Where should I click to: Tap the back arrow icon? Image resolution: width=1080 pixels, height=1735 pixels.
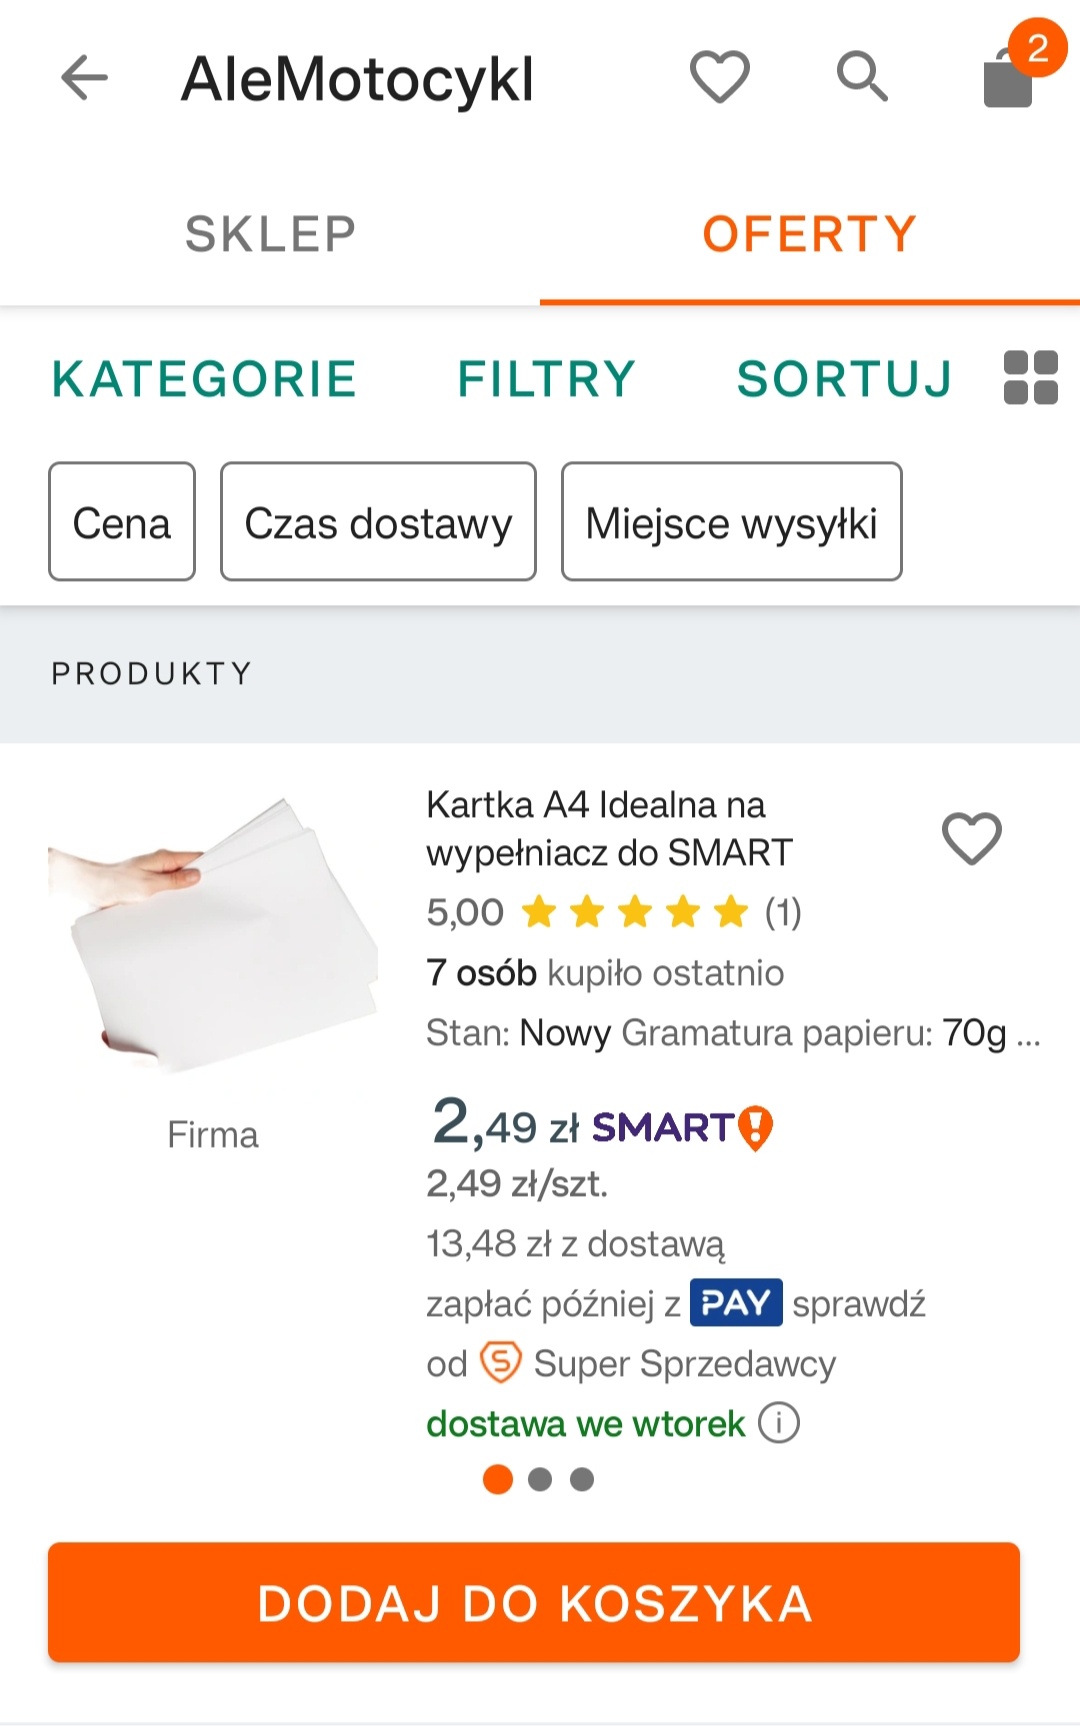pyautogui.click(x=84, y=78)
